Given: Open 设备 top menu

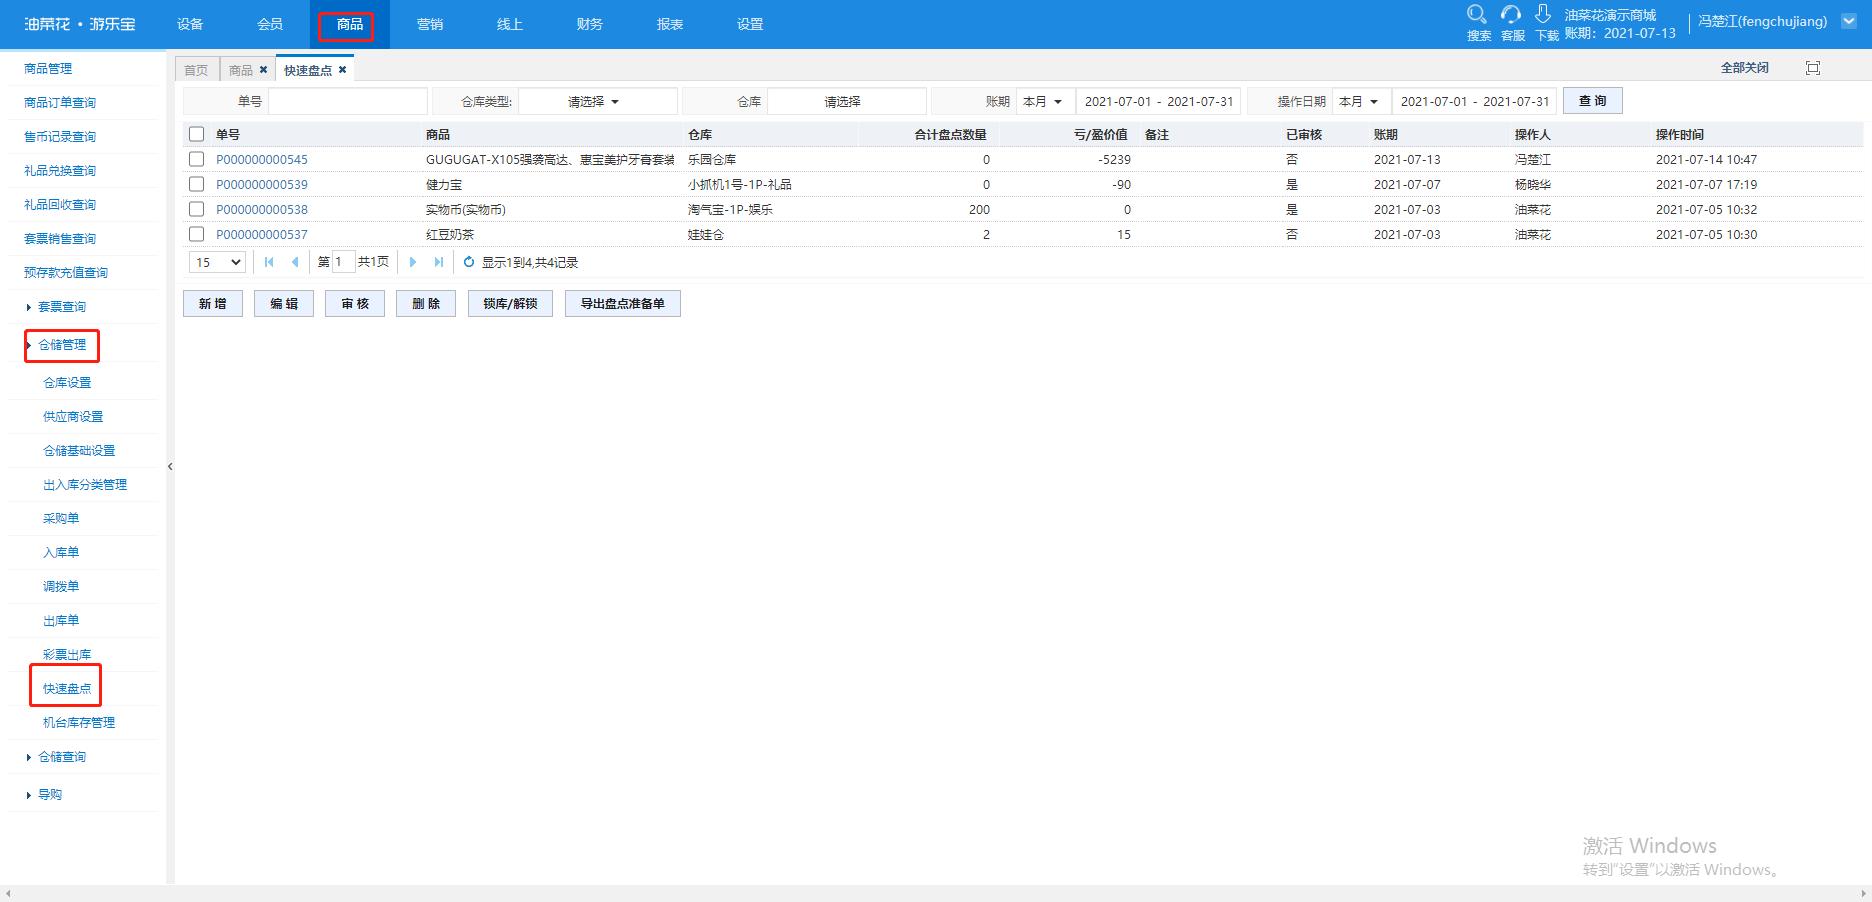Looking at the screenshot, I should (190, 24).
